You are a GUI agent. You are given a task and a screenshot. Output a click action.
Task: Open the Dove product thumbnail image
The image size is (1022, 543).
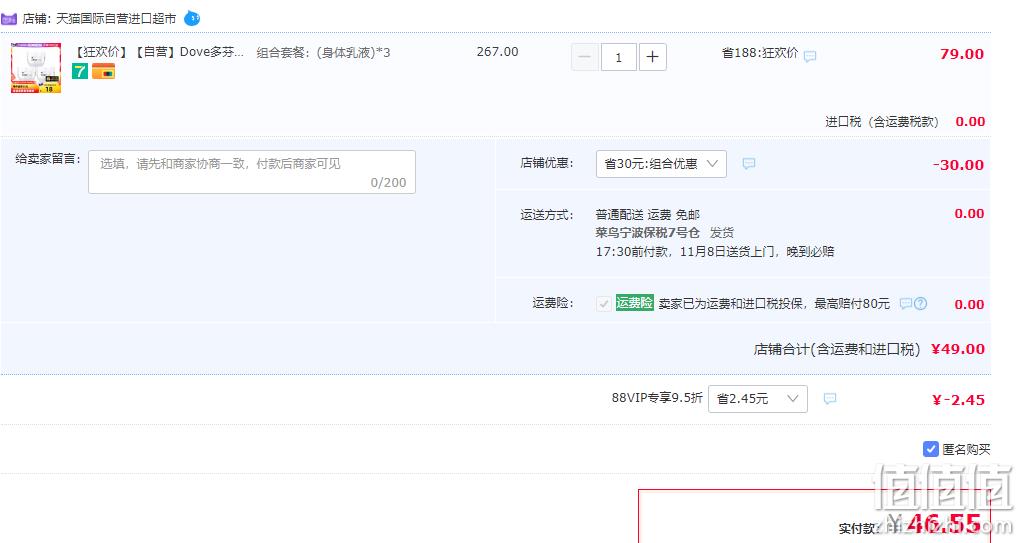pyautogui.click(x=36, y=68)
